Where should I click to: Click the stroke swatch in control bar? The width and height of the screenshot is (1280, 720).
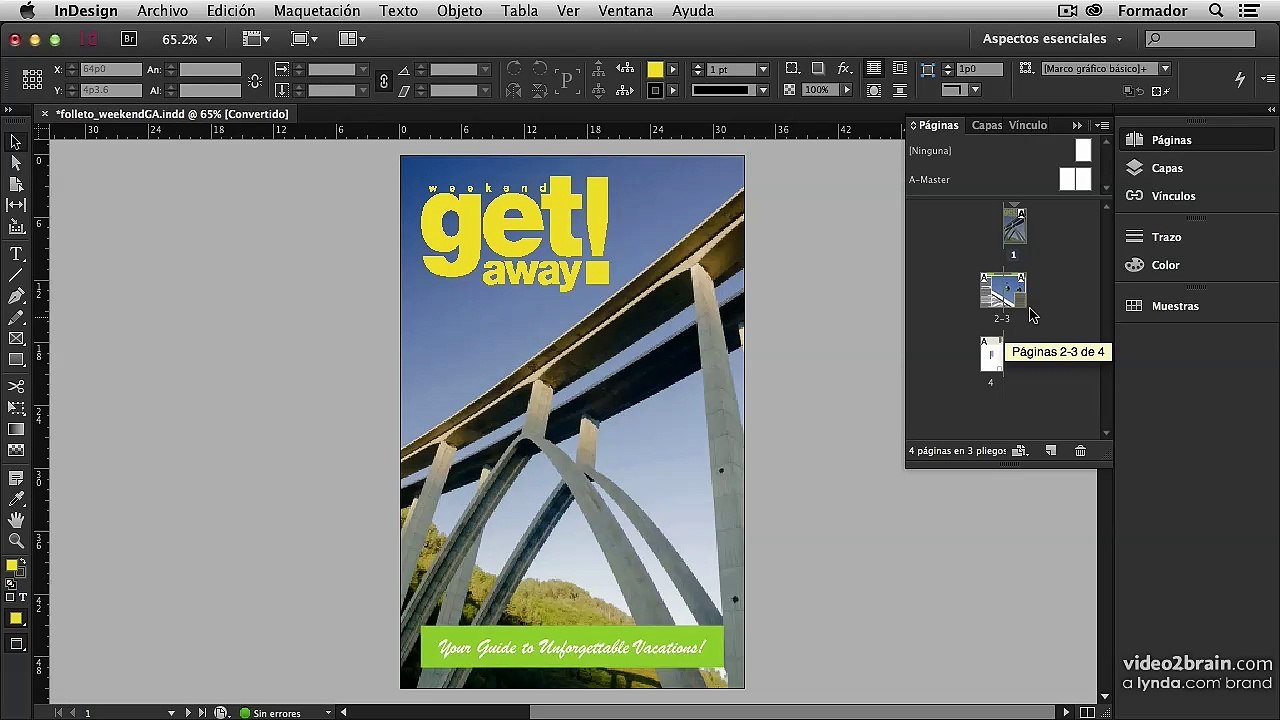pos(655,90)
